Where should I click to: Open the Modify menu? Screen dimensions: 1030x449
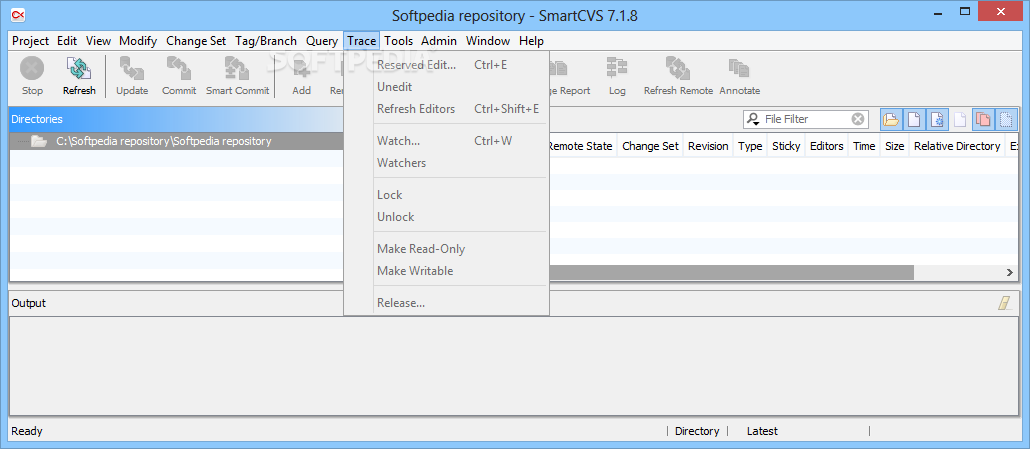[x=138, y=41]
